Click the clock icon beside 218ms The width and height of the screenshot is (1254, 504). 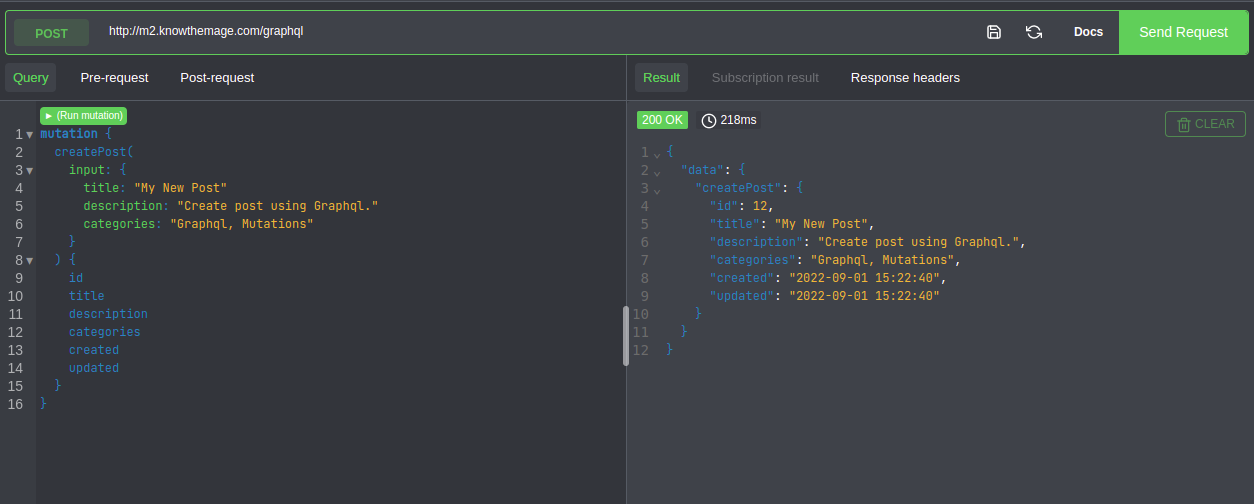[709, 120]
